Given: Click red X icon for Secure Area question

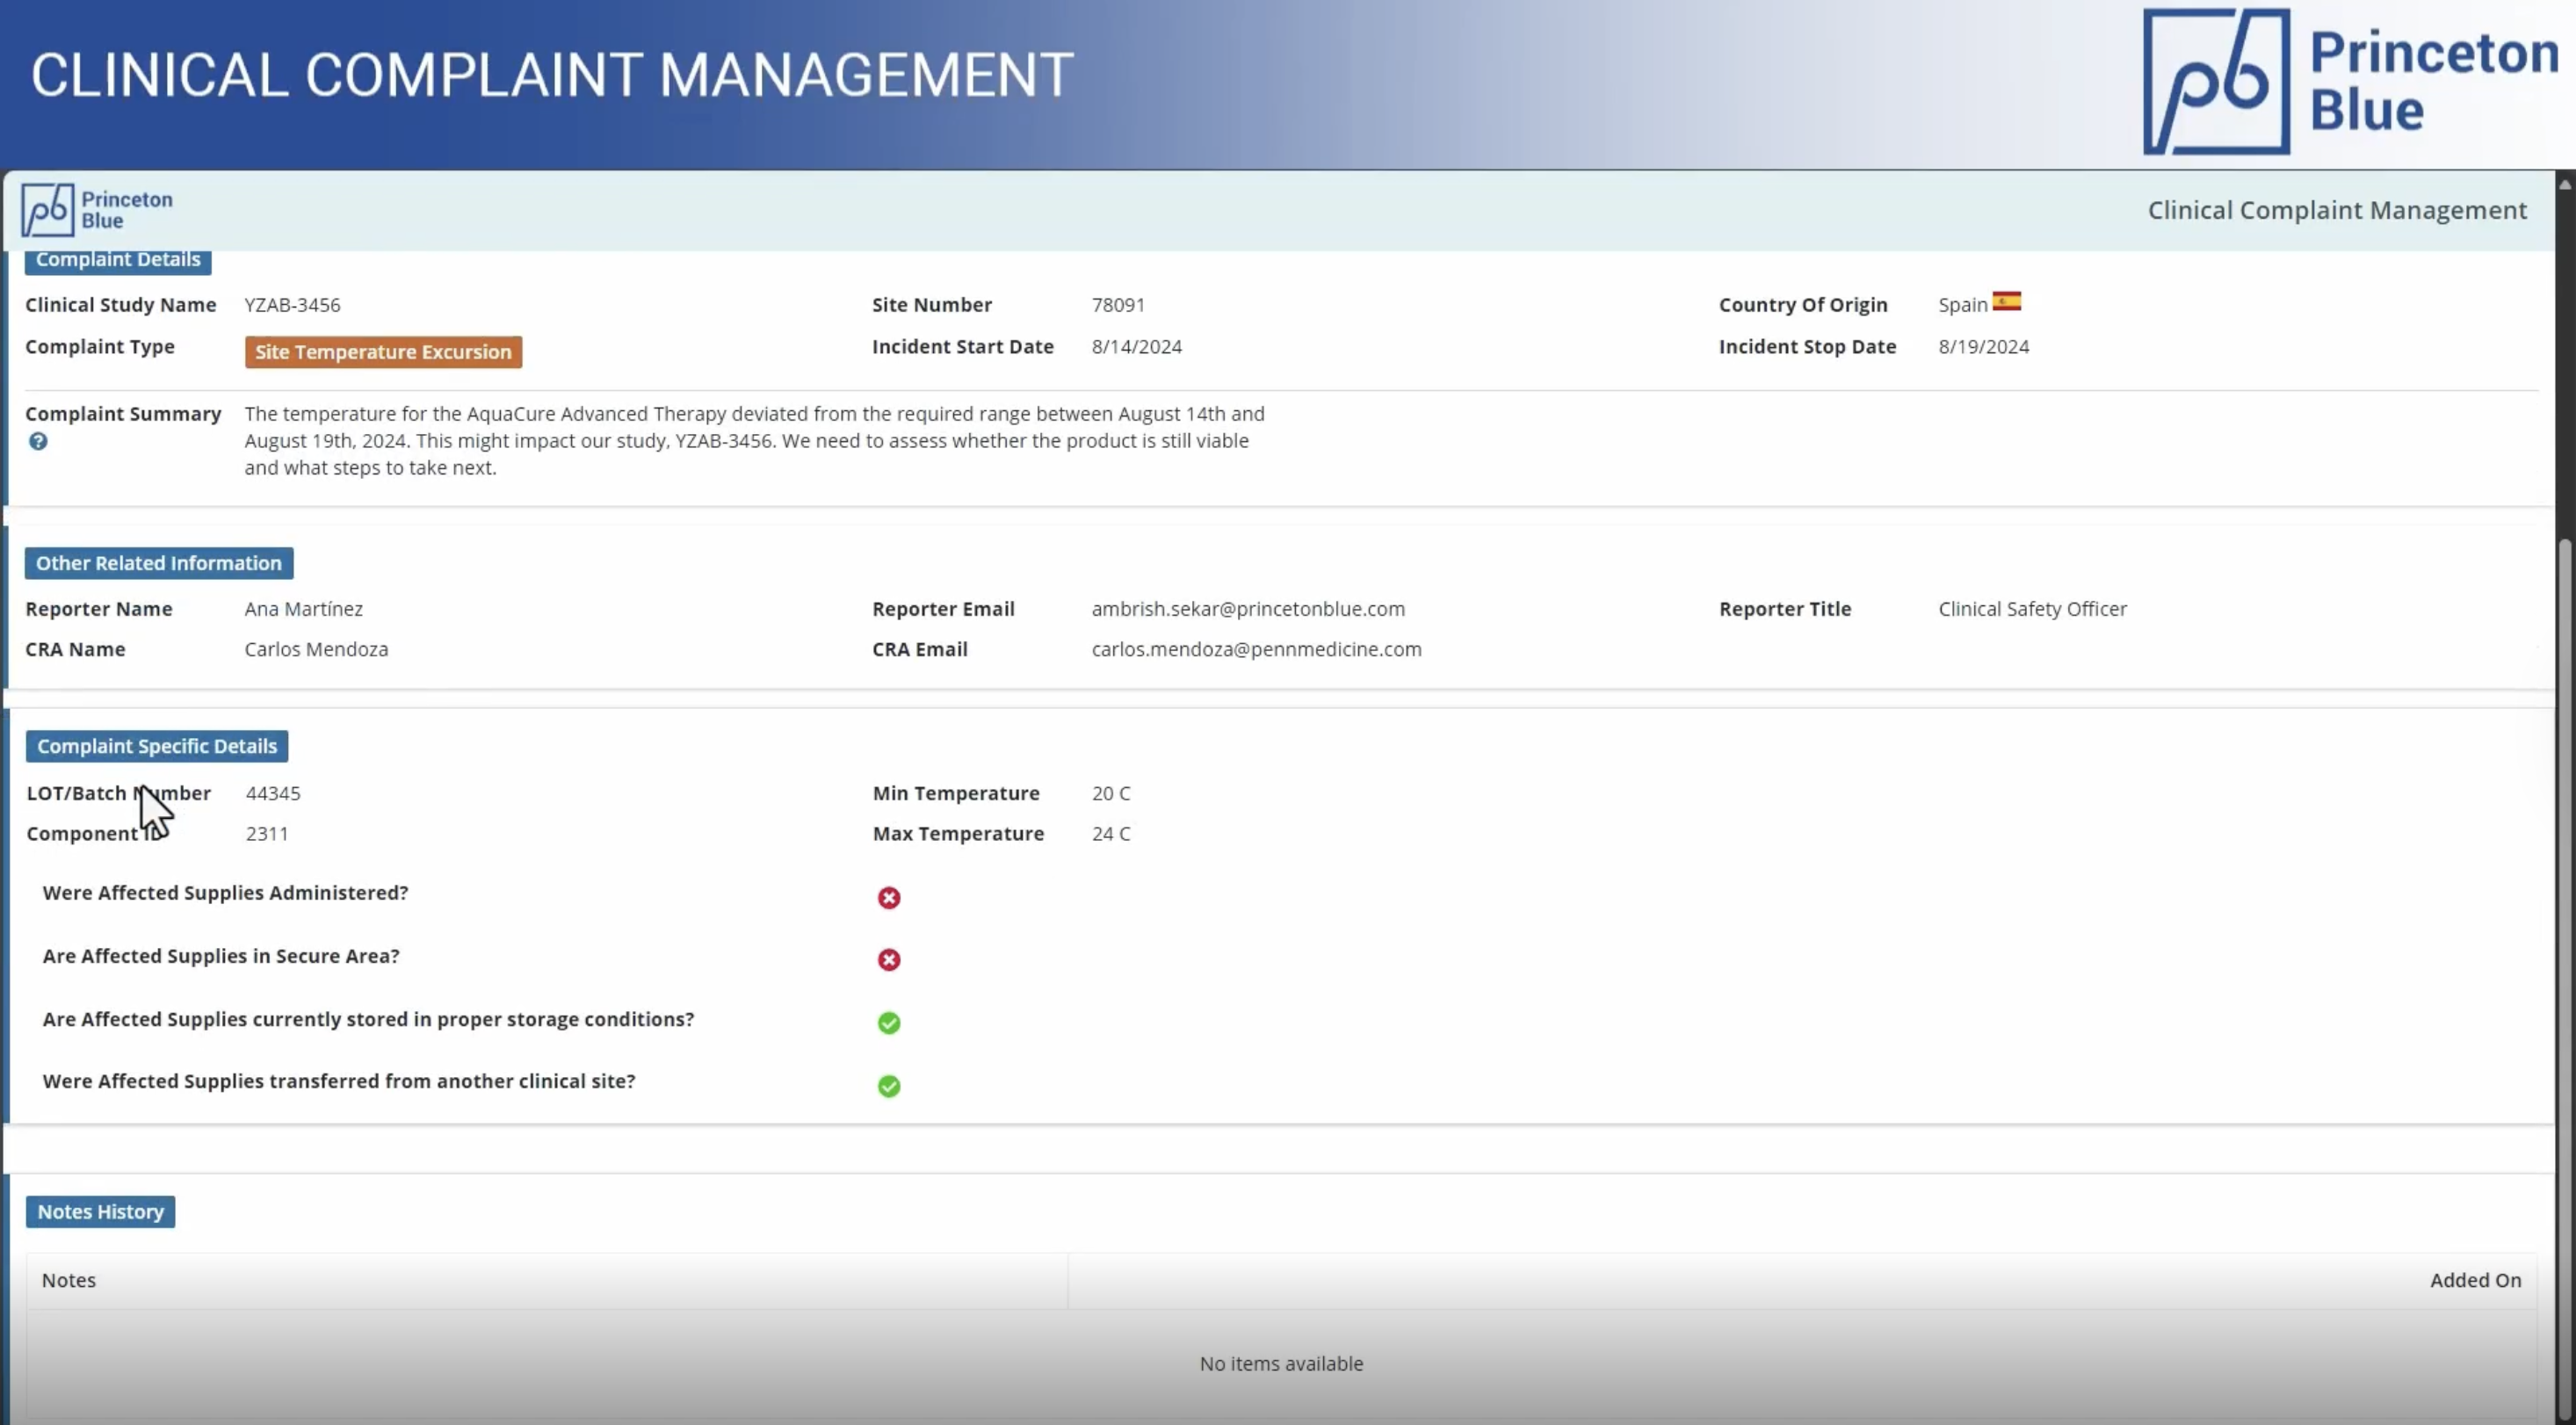Looking at the screenshot, I should 888,960.
